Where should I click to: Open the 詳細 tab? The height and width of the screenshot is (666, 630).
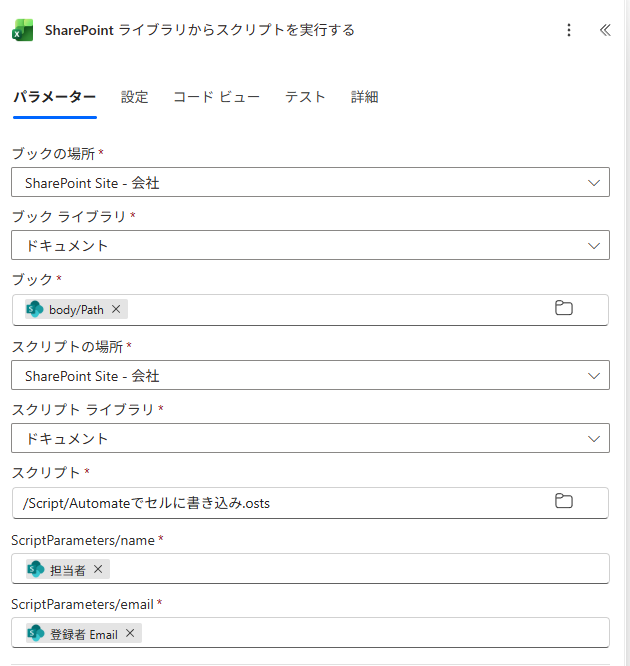pyautogui.click(x=364, y=97)
